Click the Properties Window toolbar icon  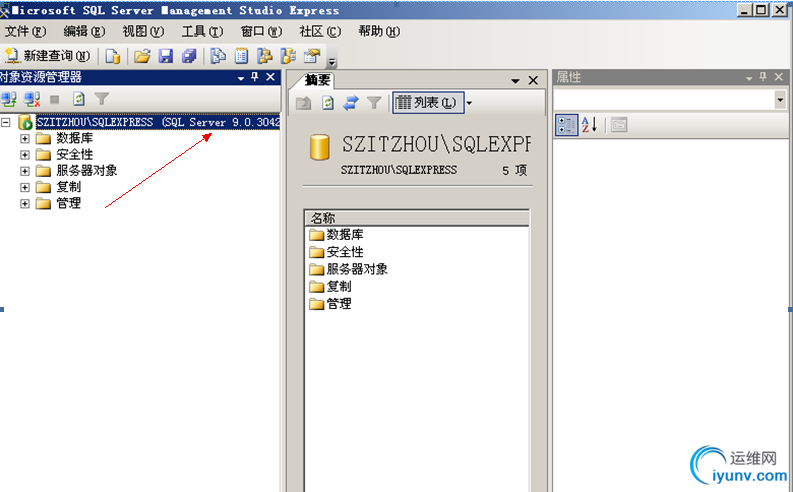(x=312, y=56)
